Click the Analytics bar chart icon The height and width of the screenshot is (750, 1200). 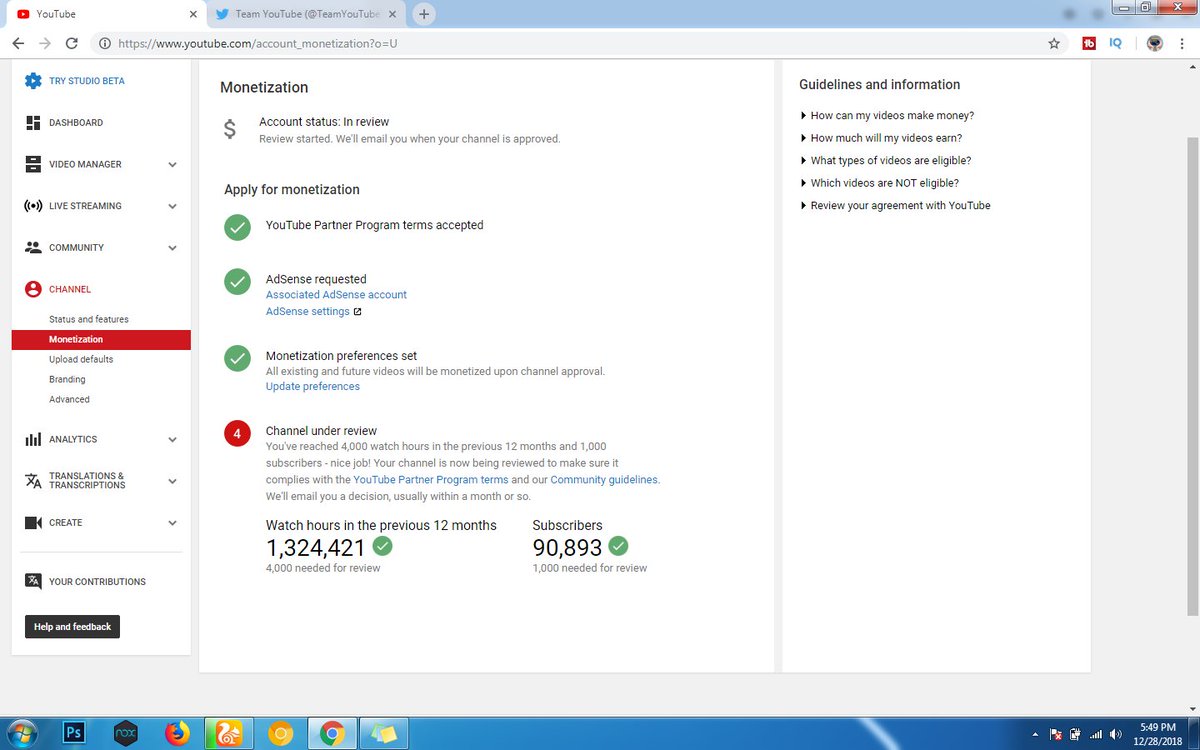[x=33, y=439]
